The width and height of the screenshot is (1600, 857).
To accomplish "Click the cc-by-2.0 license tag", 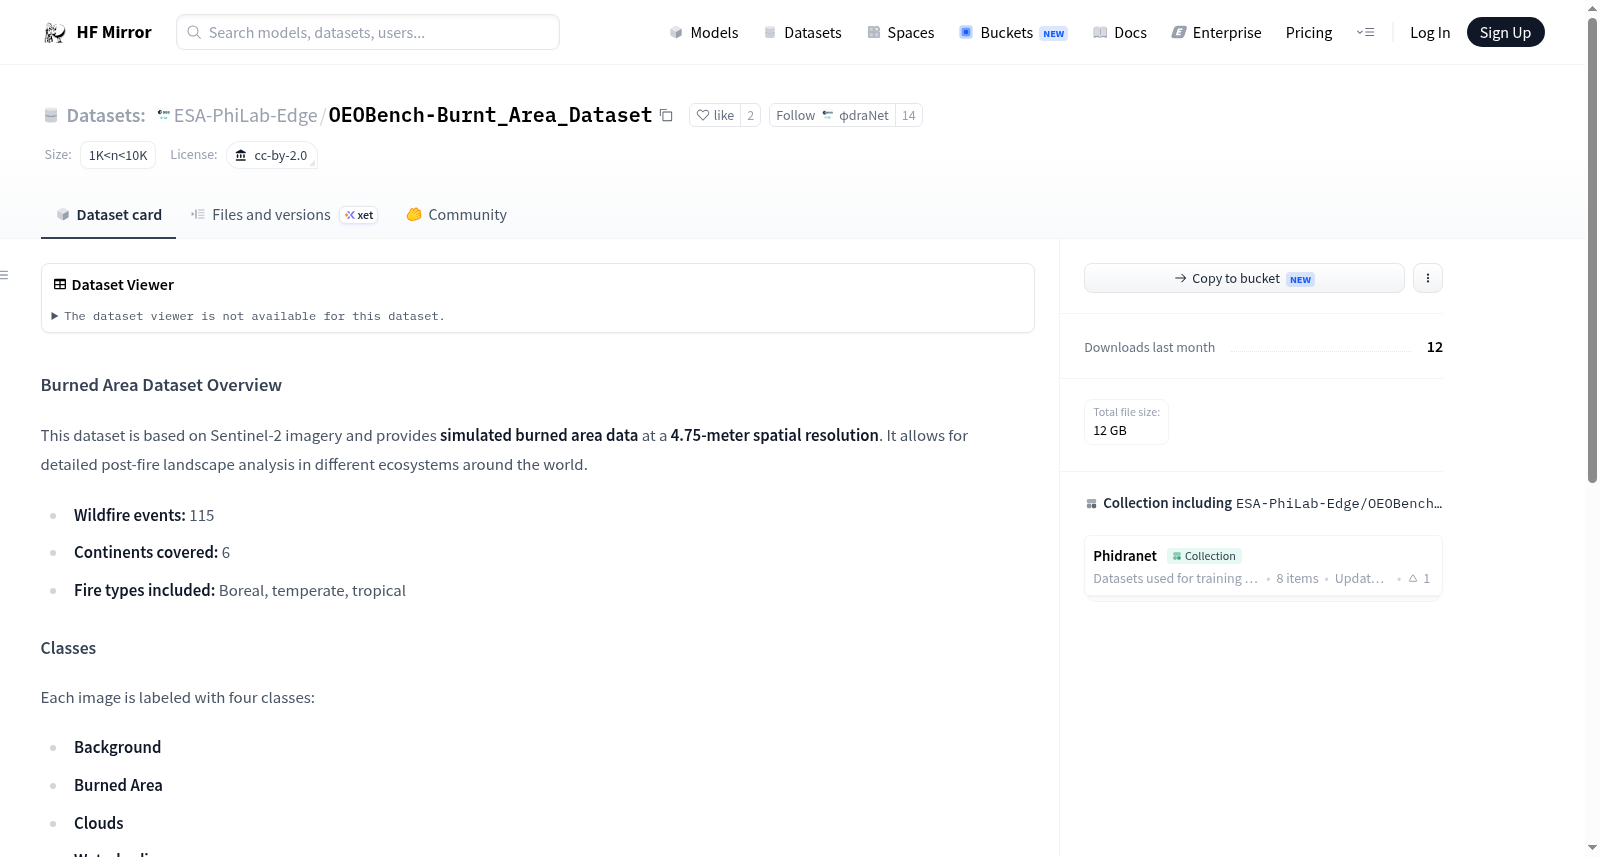I will point(272,155).
